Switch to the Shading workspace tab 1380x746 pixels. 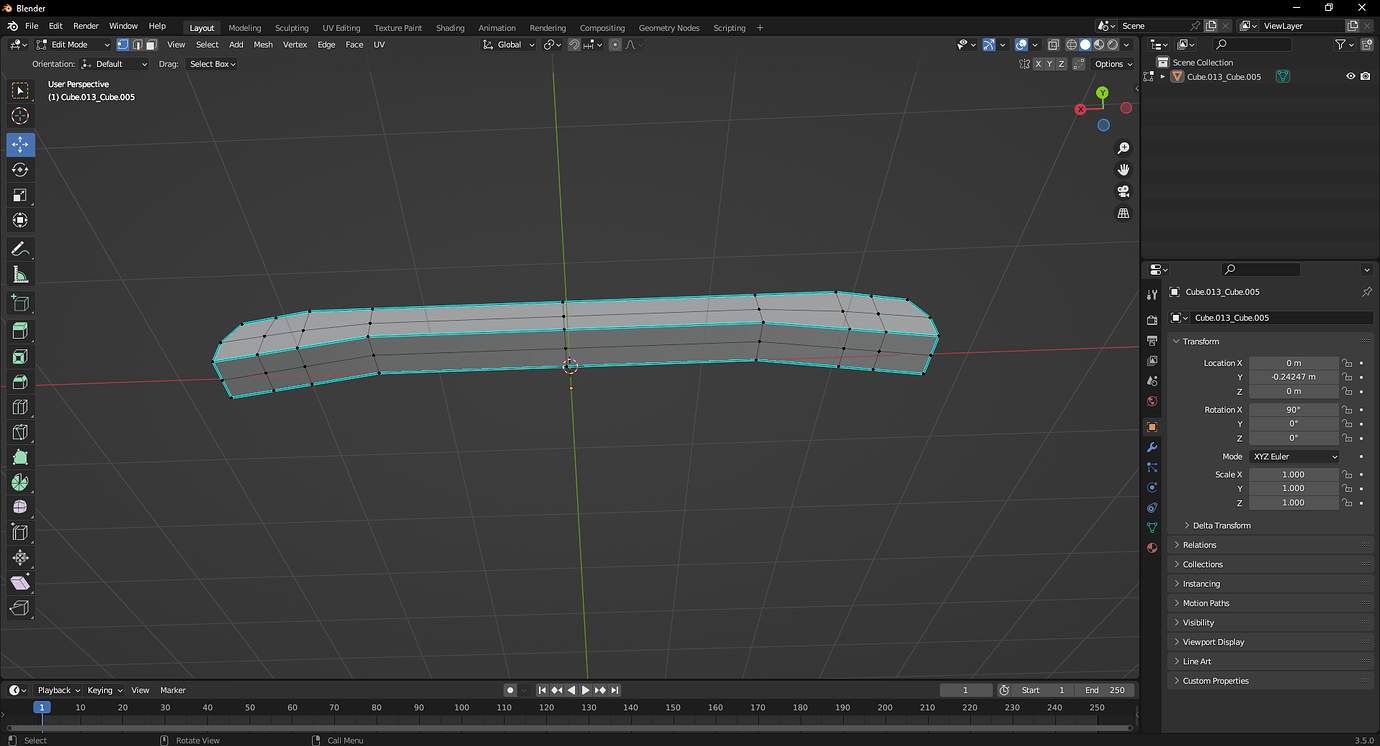tap(450, 27)
